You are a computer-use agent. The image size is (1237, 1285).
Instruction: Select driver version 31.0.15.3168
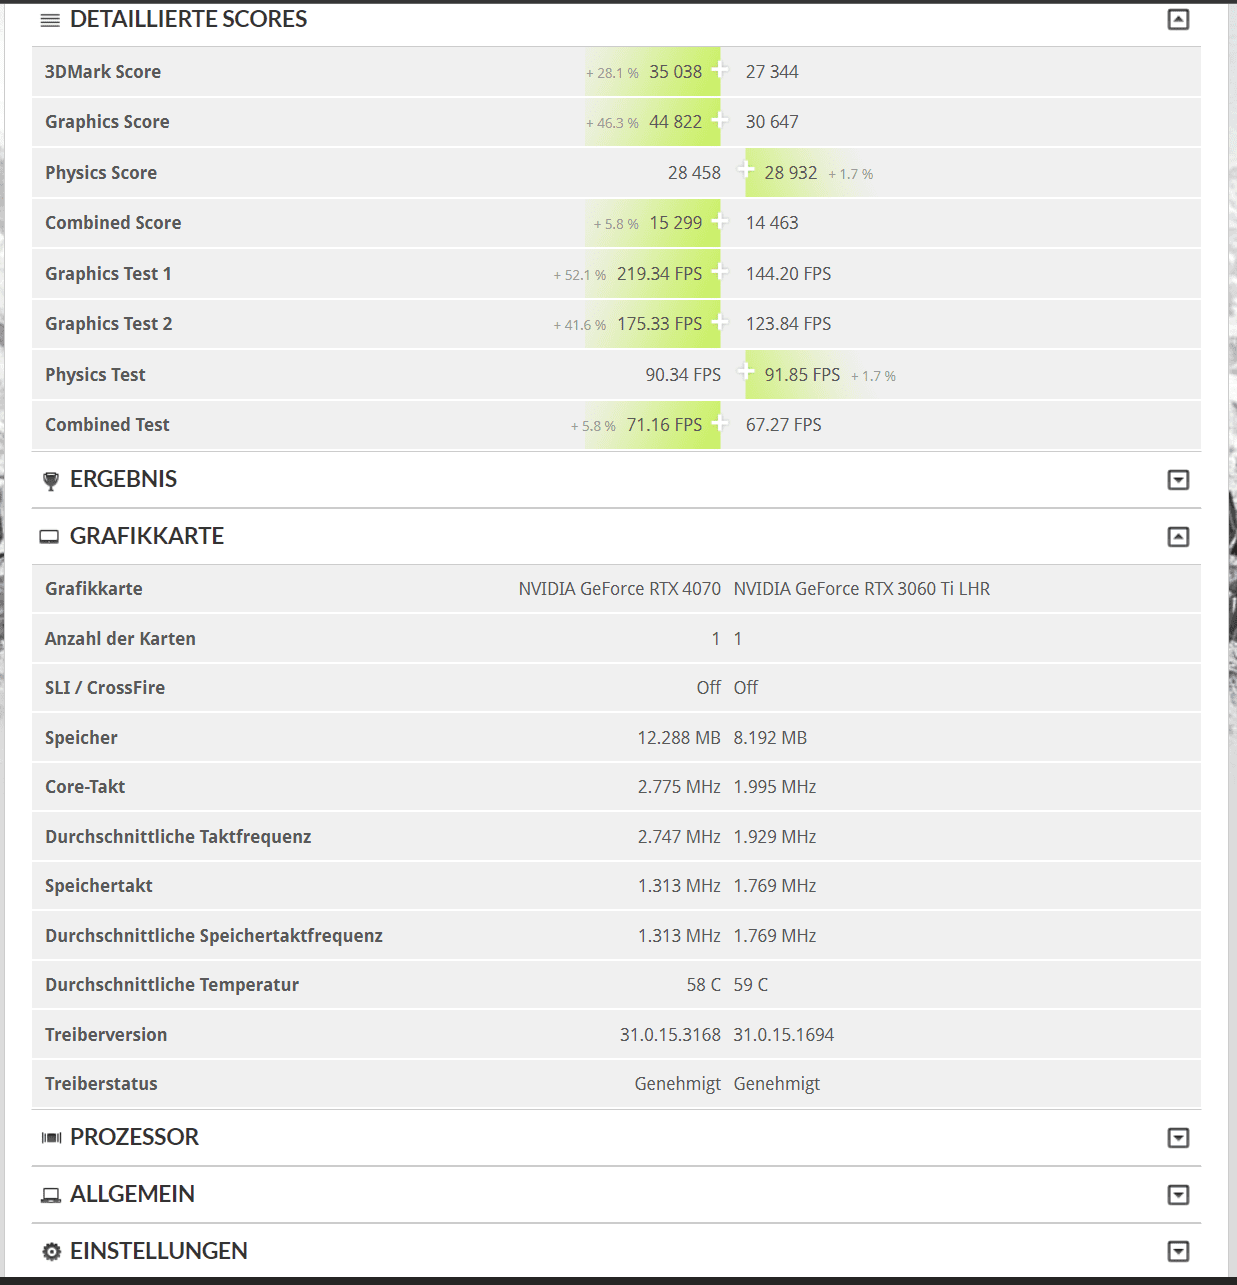tap(670, 1035)
